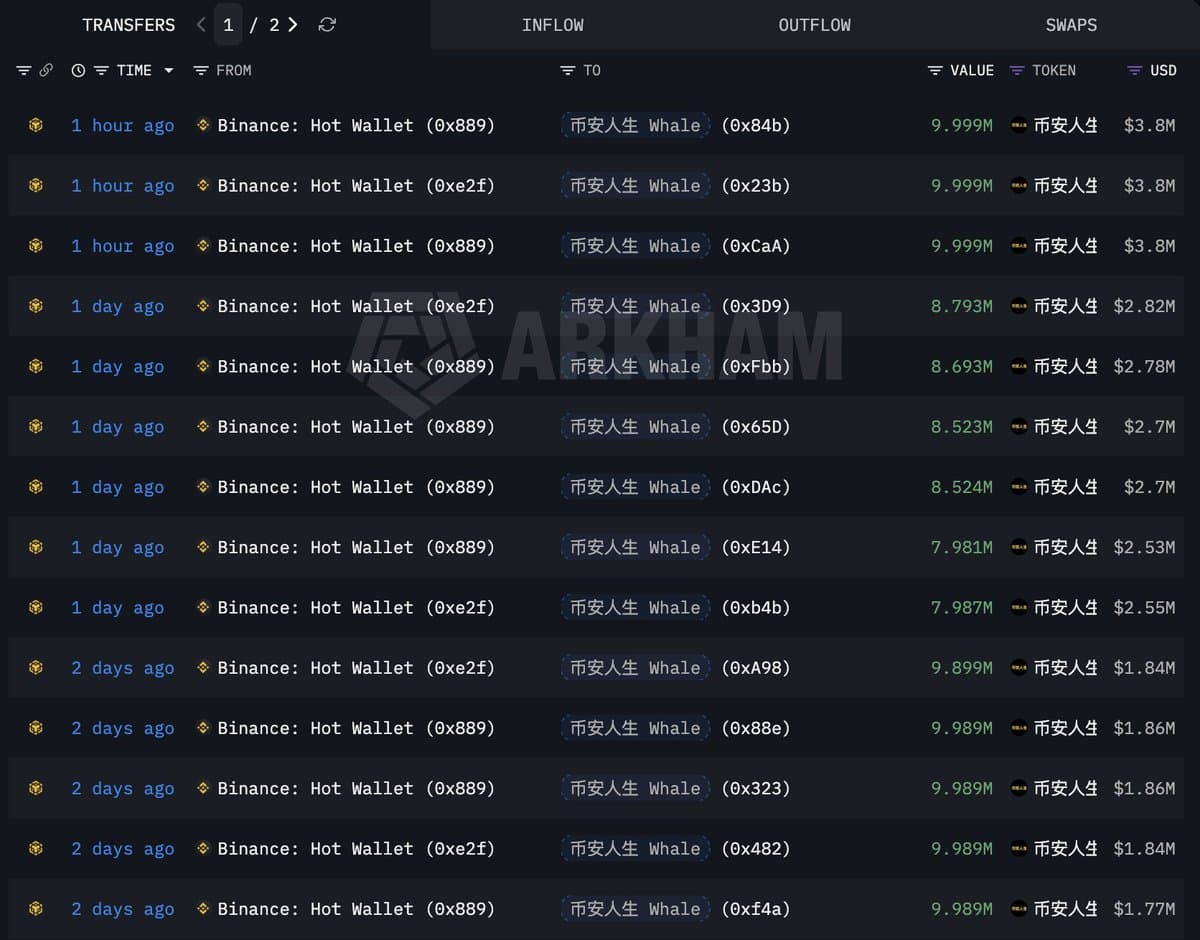This screenshot has height=940, width=1200.
Task: Click the previous page left chevron
Action: [x=201, y=24]
